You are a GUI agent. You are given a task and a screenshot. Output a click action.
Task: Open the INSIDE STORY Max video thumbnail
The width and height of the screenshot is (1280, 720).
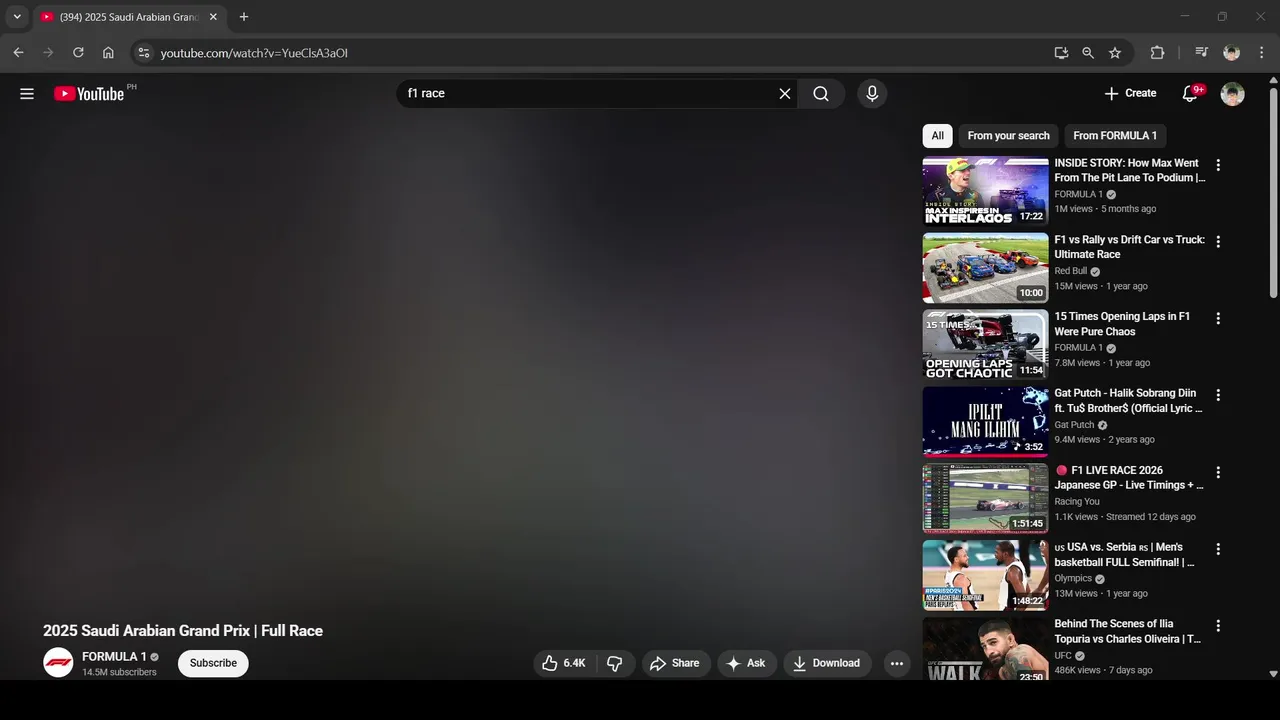coord(985,191)
